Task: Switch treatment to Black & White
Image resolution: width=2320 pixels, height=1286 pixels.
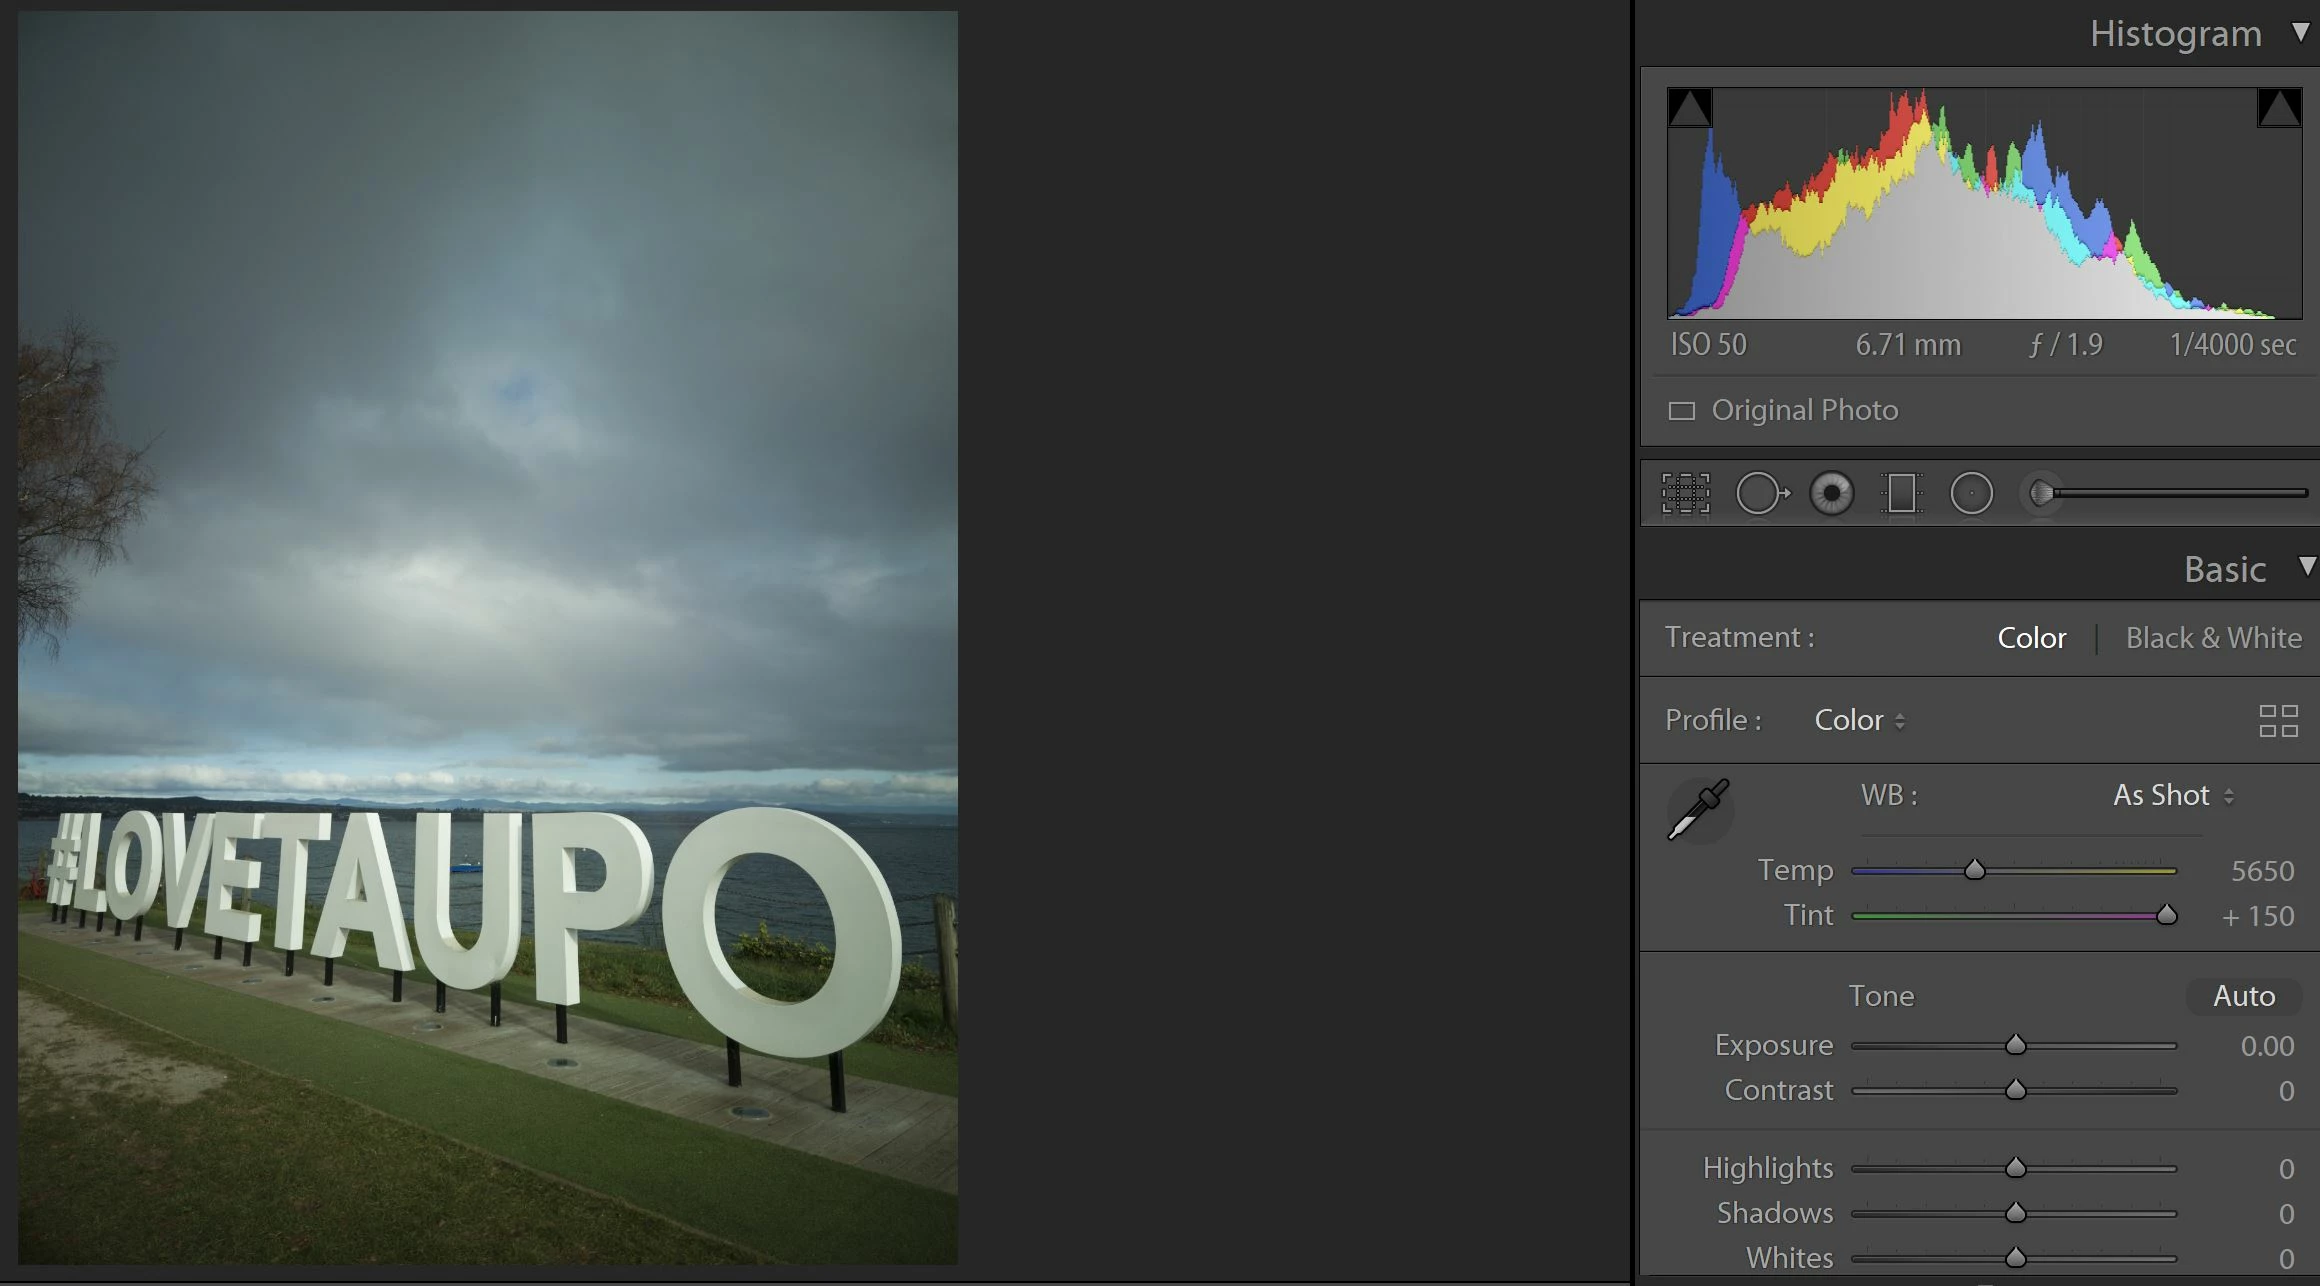Action: click(2213, 638)
